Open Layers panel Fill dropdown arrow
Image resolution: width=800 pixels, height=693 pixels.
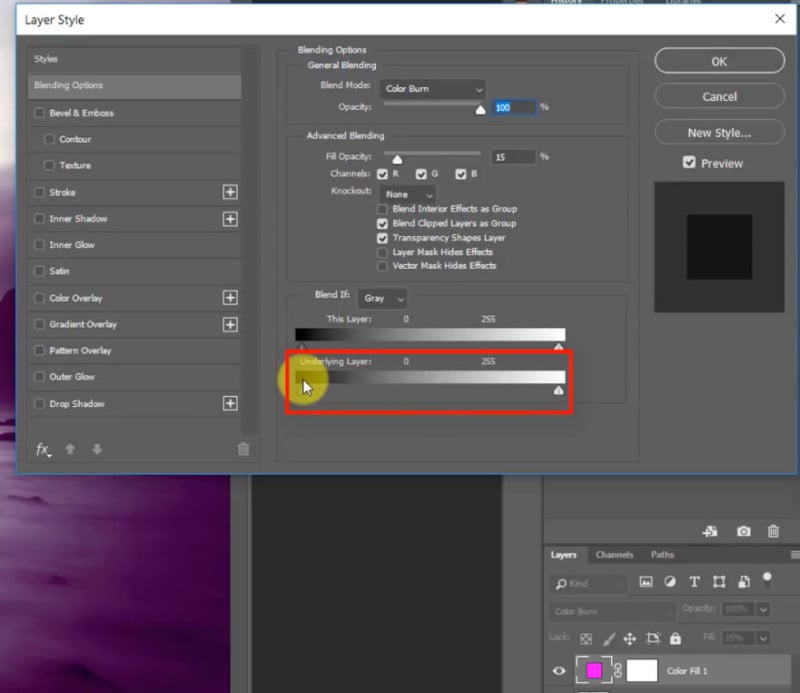tap(763, 638)
